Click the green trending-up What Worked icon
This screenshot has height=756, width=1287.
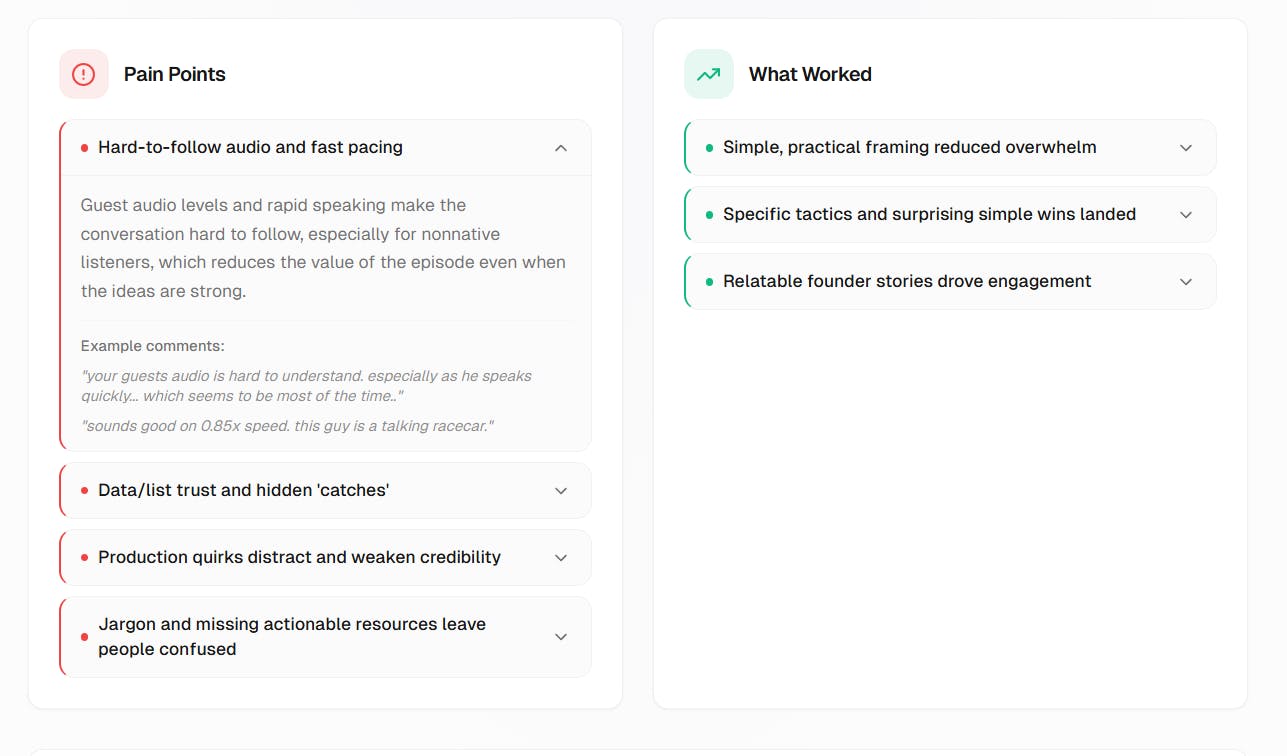click(709, 74)
